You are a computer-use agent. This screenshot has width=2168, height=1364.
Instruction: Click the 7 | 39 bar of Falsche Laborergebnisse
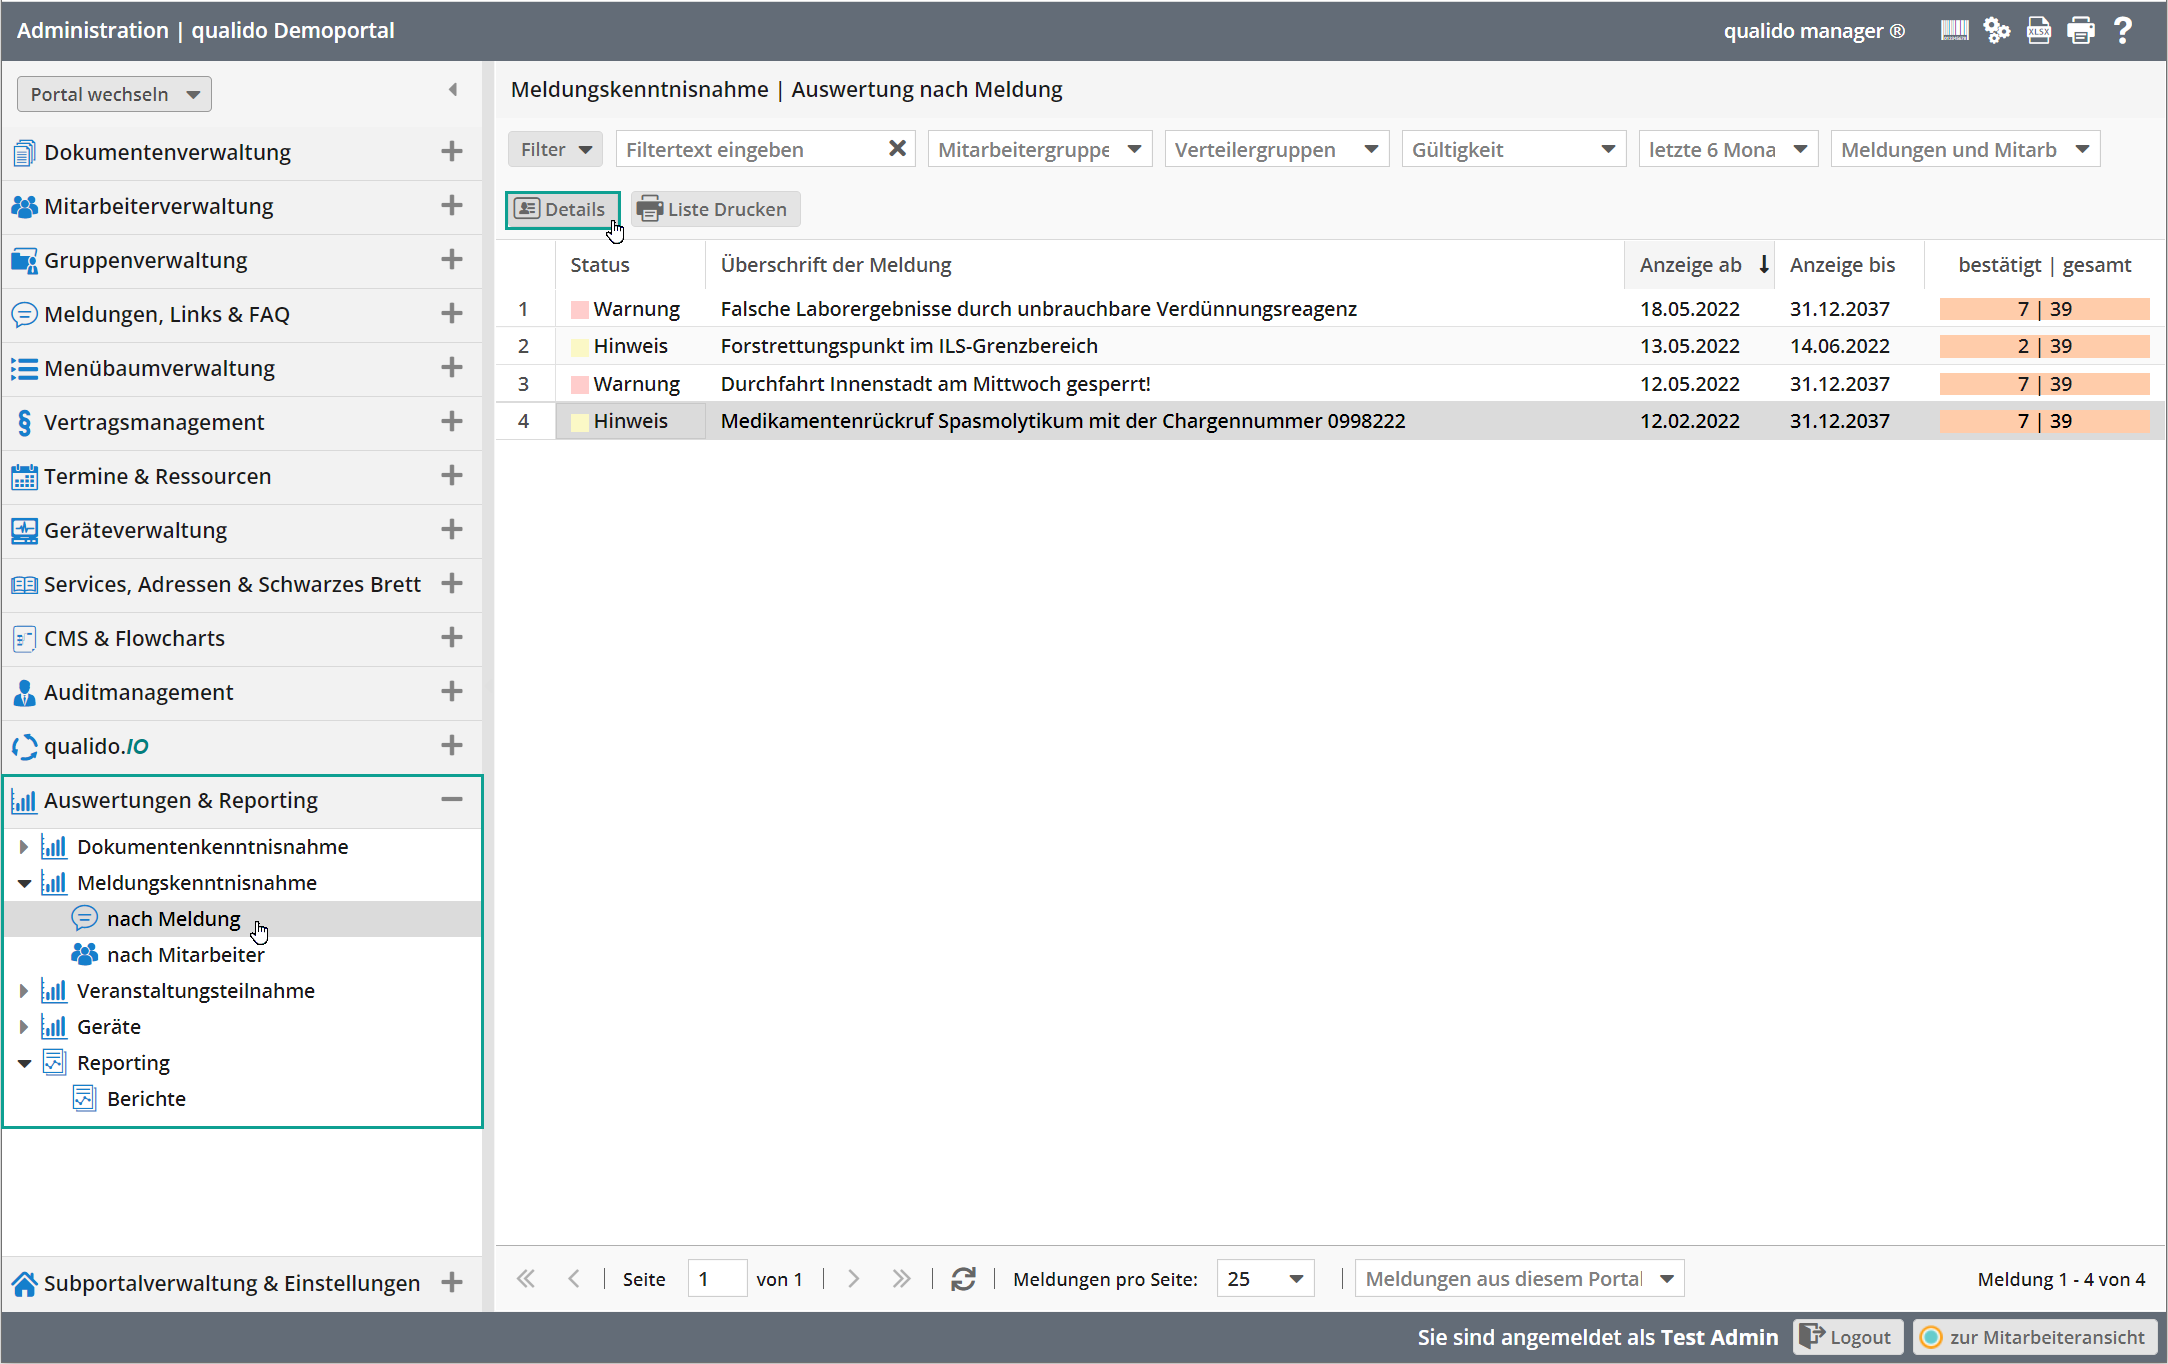tap(2045, 309)
